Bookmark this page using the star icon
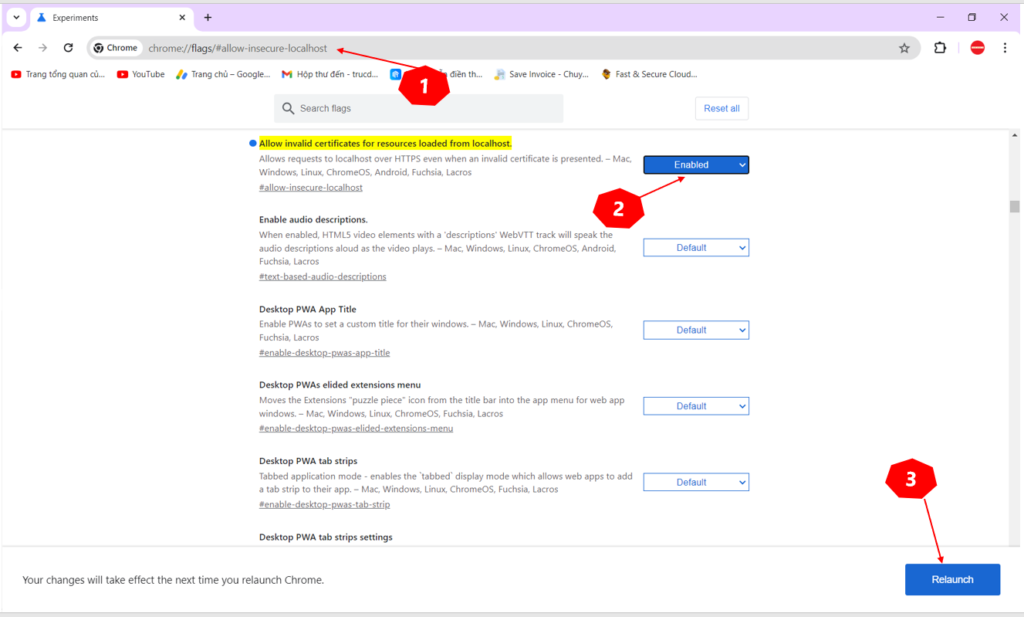The width and height of the screenshot is (1024, 617). click(x=904, y=47)
